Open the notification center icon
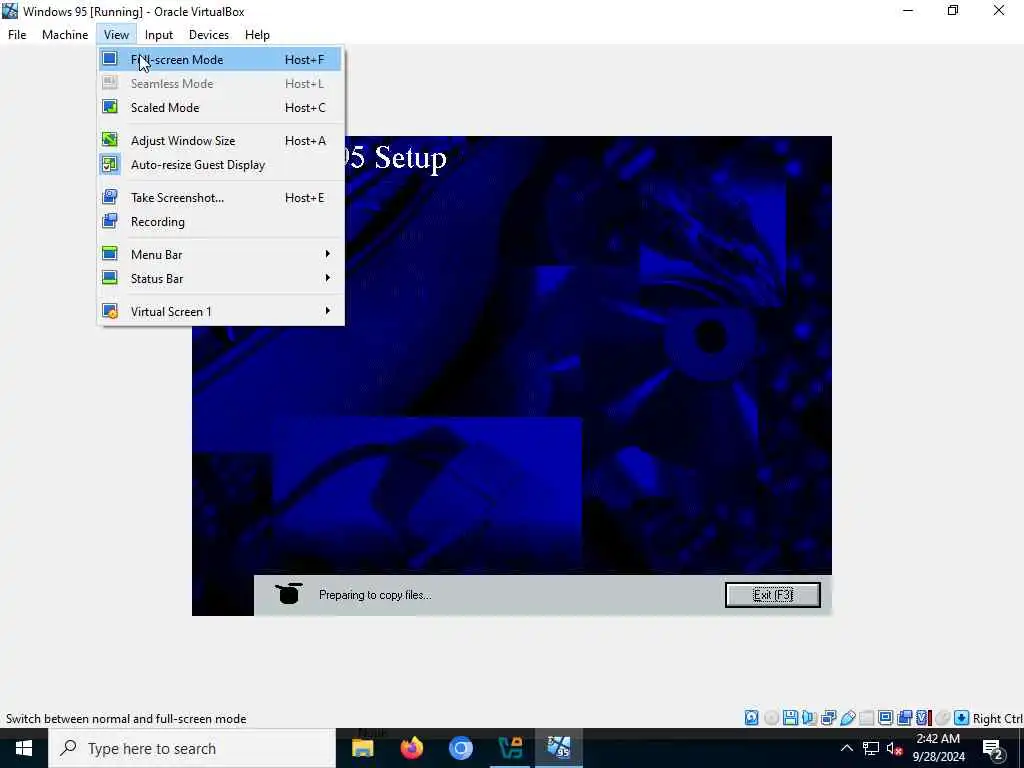 [993, 748]
